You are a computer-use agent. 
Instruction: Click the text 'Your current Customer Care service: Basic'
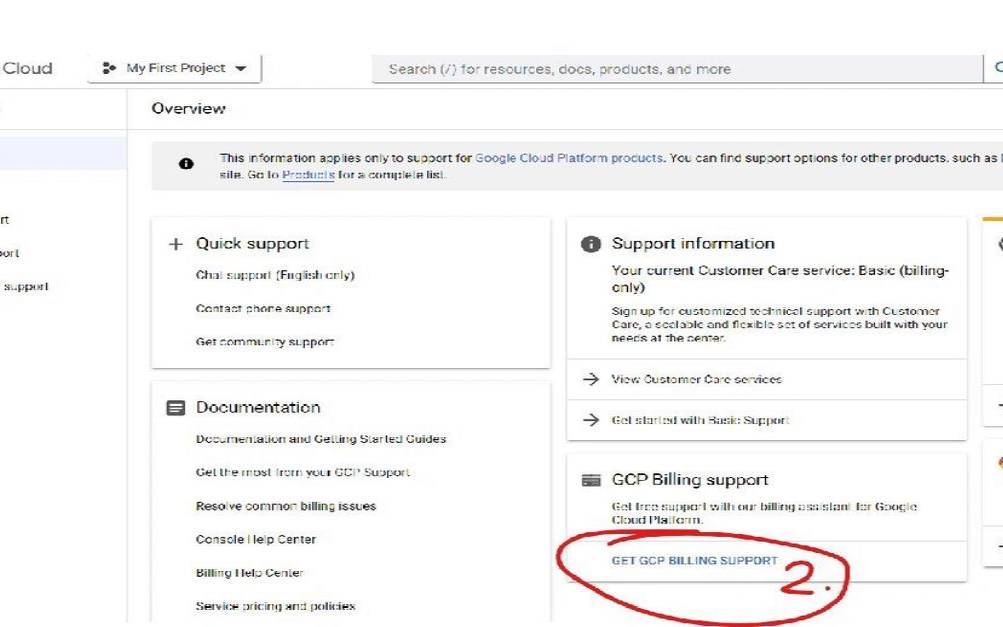754,271
